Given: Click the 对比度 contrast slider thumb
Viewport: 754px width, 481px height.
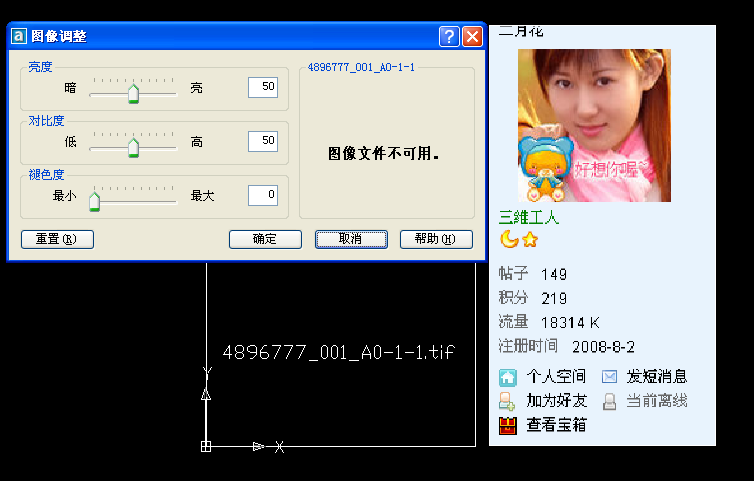Looking at the screenshot, I should (x=133, y=147).
